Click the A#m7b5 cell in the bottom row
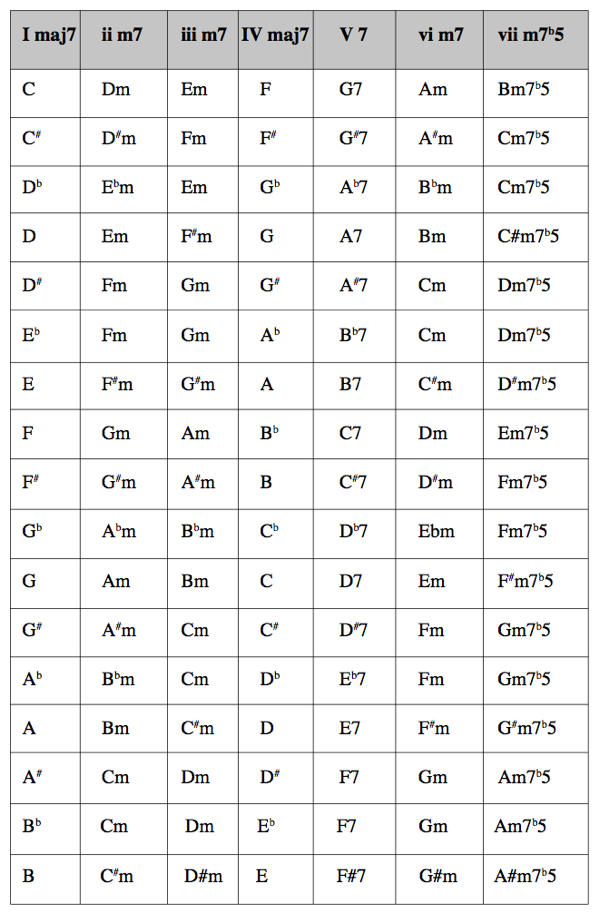The width and height of the screenshot is (600, 914). [535, 879]
